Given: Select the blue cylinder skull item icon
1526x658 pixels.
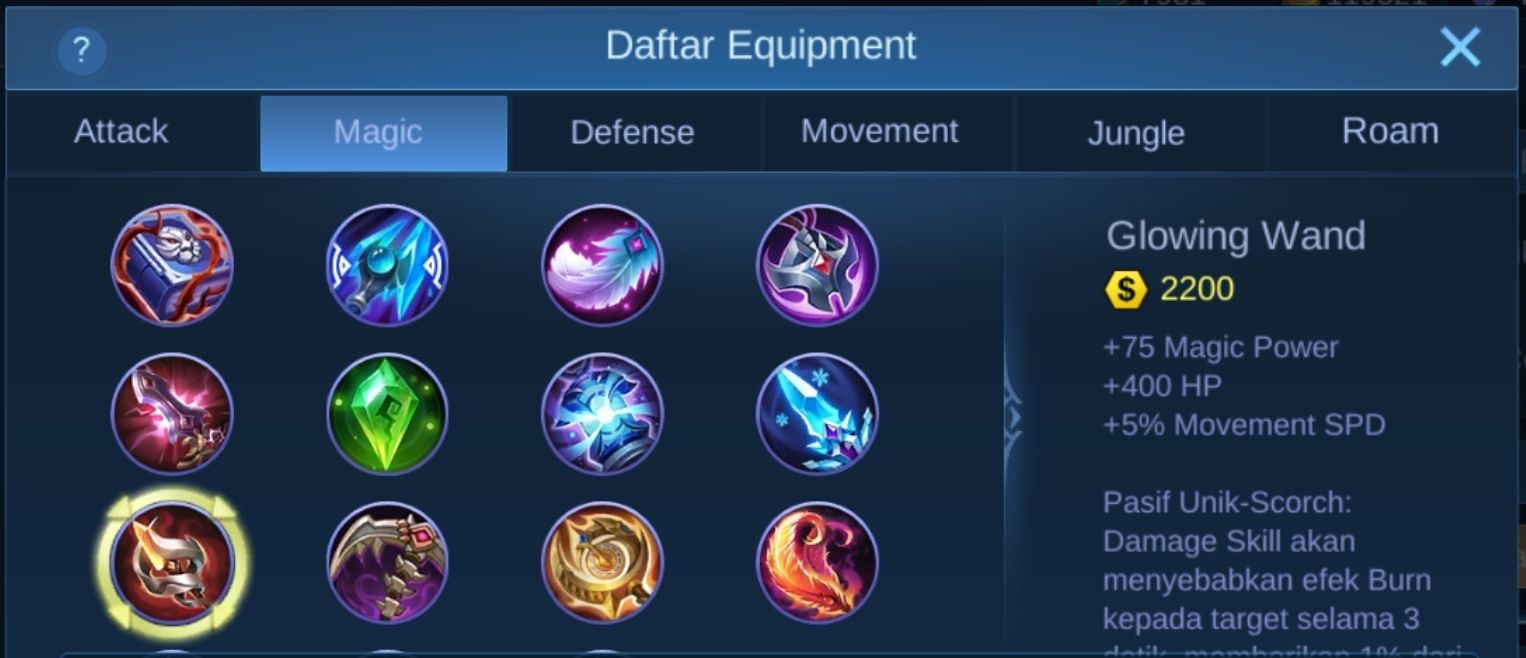Looking at the screenshot, I should point(172,265).
